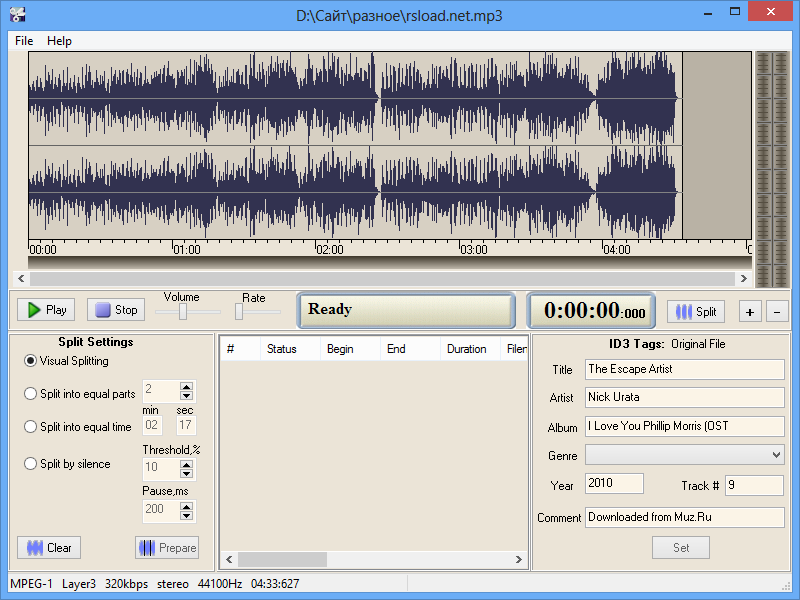Increase the Threshold percent spinner value

point(186,462)
